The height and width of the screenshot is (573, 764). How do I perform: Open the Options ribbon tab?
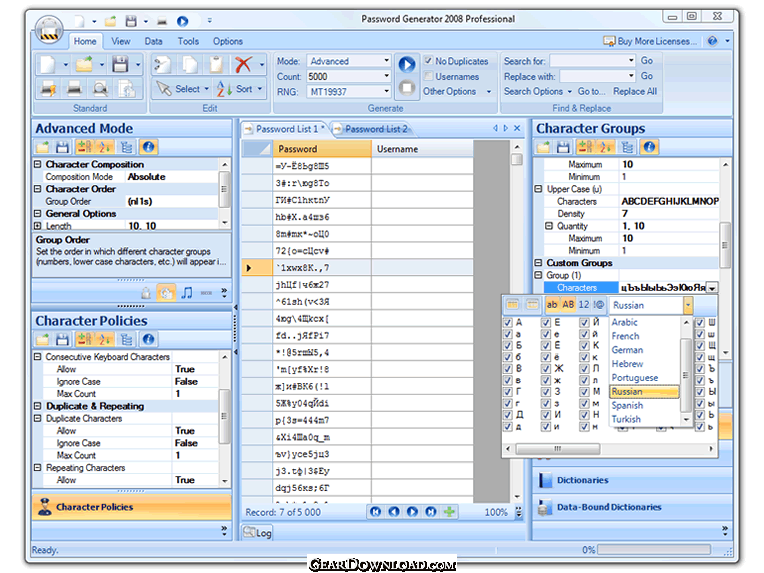[x=228, y=41]
